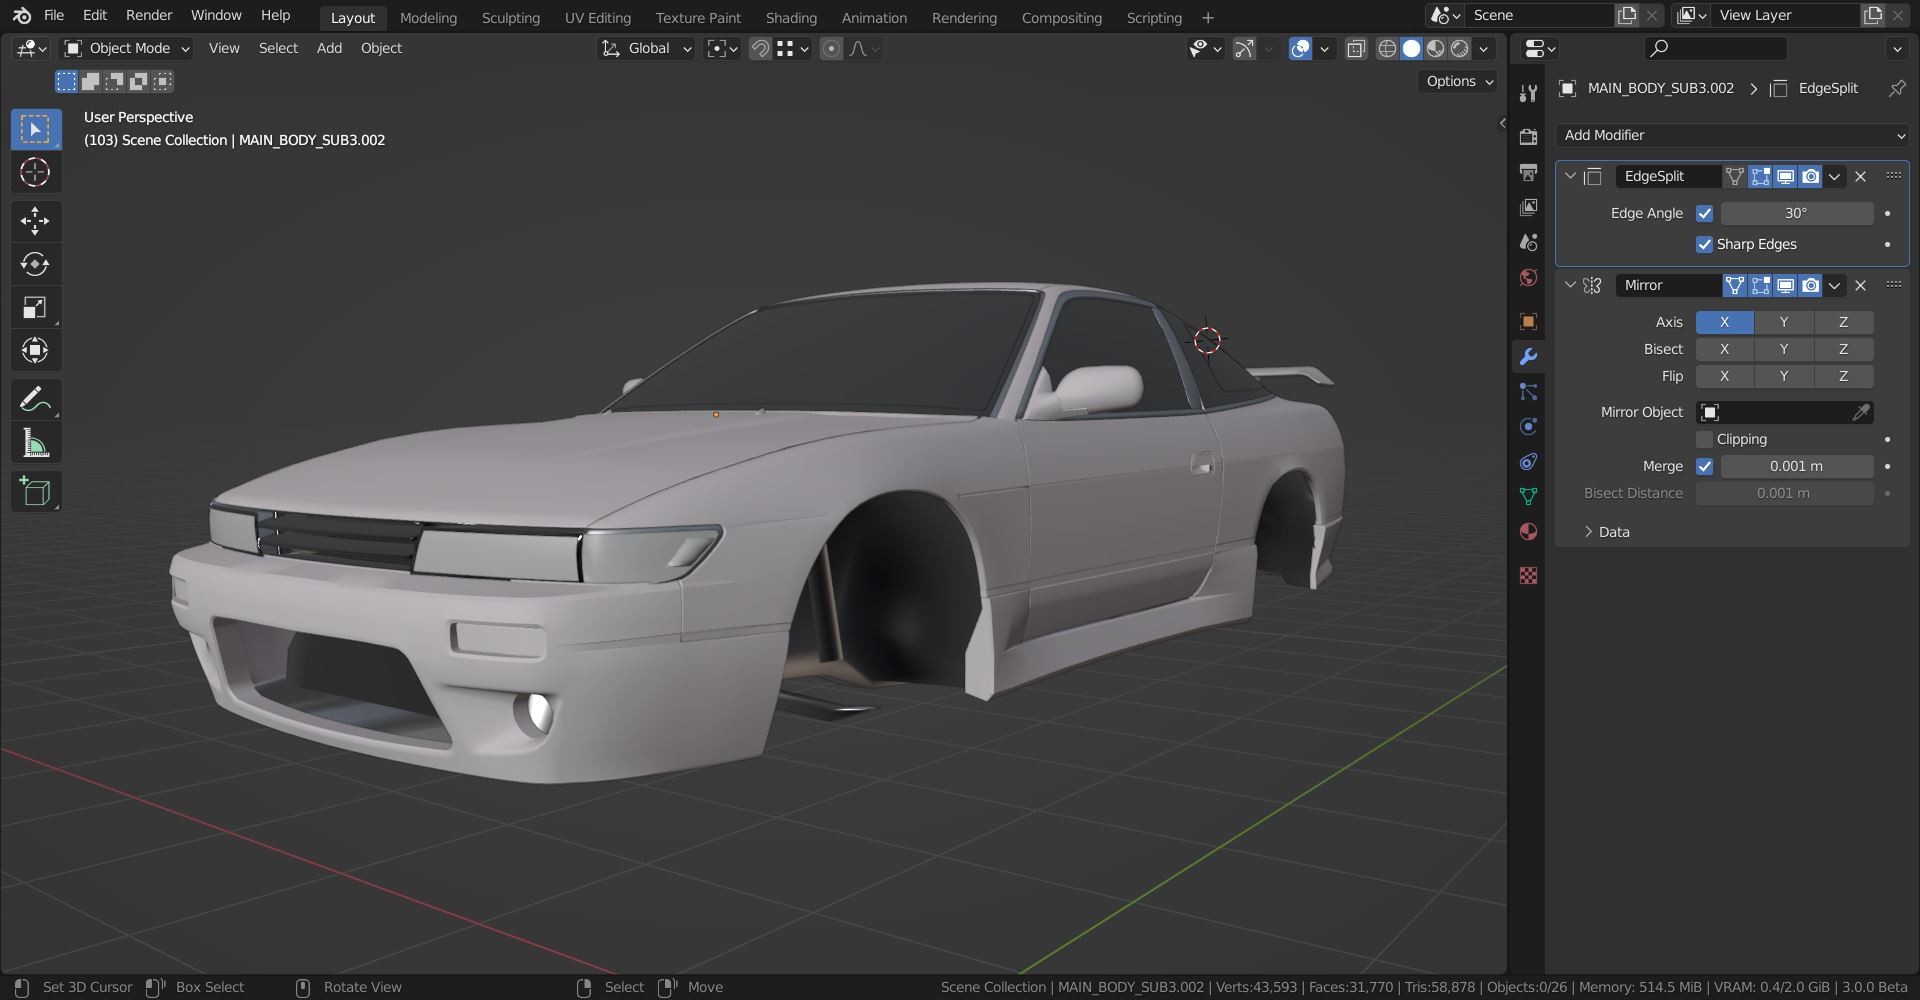Toggle the Merge checkbox
1920x1000 pixels.
point(1705,466)
